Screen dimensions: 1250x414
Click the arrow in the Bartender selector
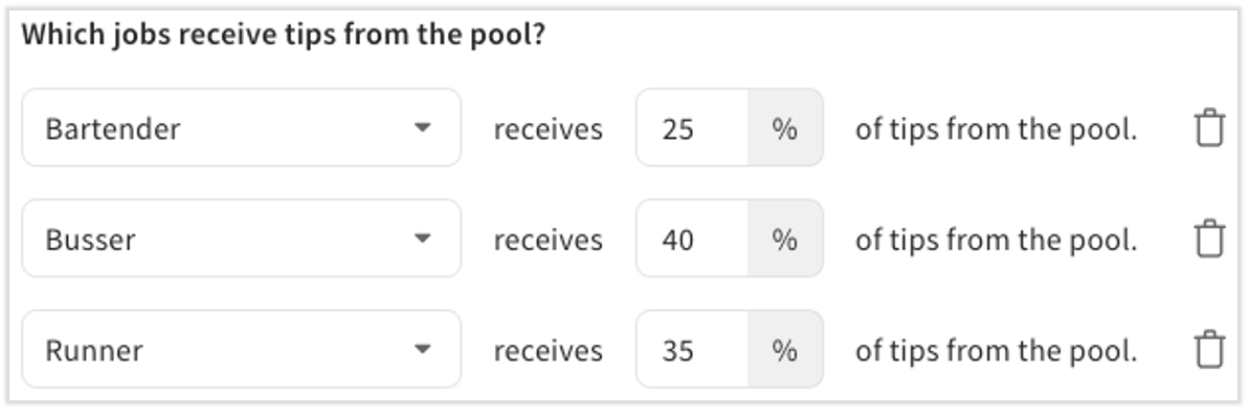click(423, 128)
